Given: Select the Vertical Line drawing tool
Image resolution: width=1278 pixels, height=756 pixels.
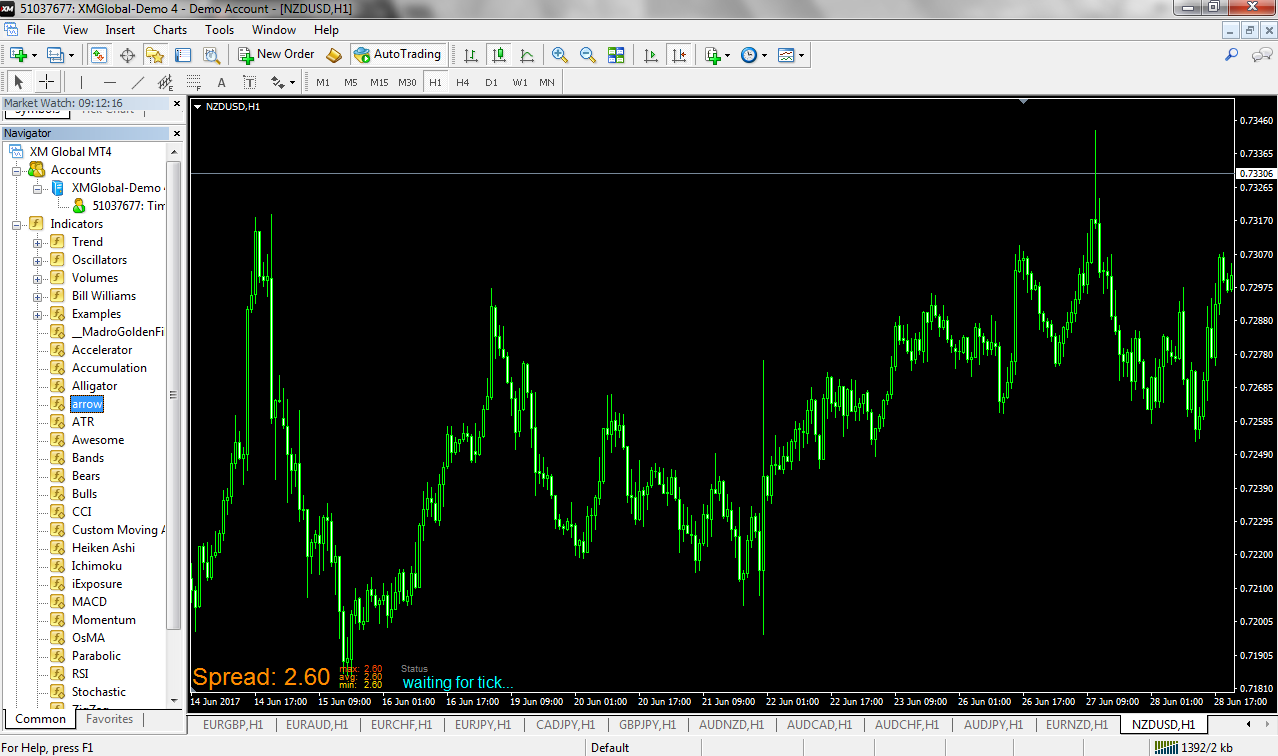Looking at the screenshot, I should click(82, 82).
